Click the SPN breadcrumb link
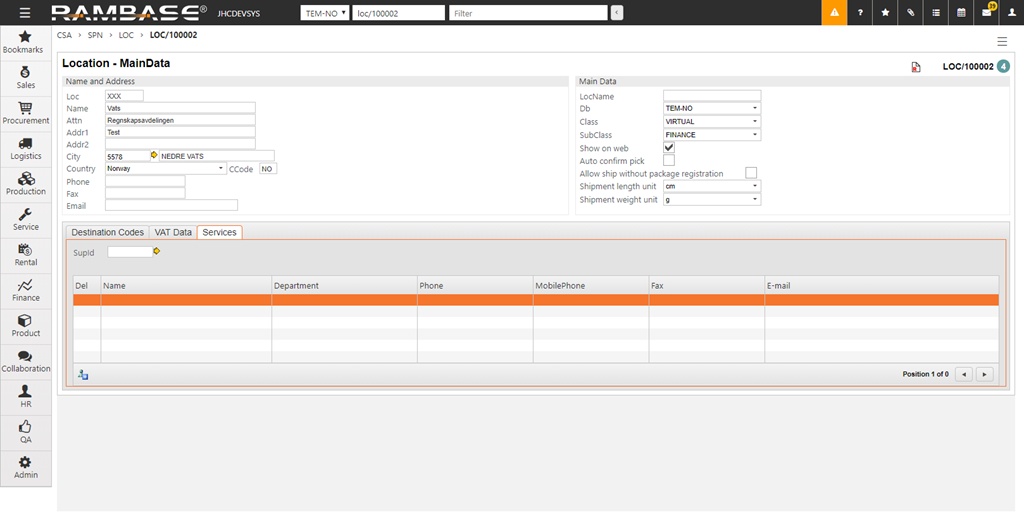 (95, 35)
